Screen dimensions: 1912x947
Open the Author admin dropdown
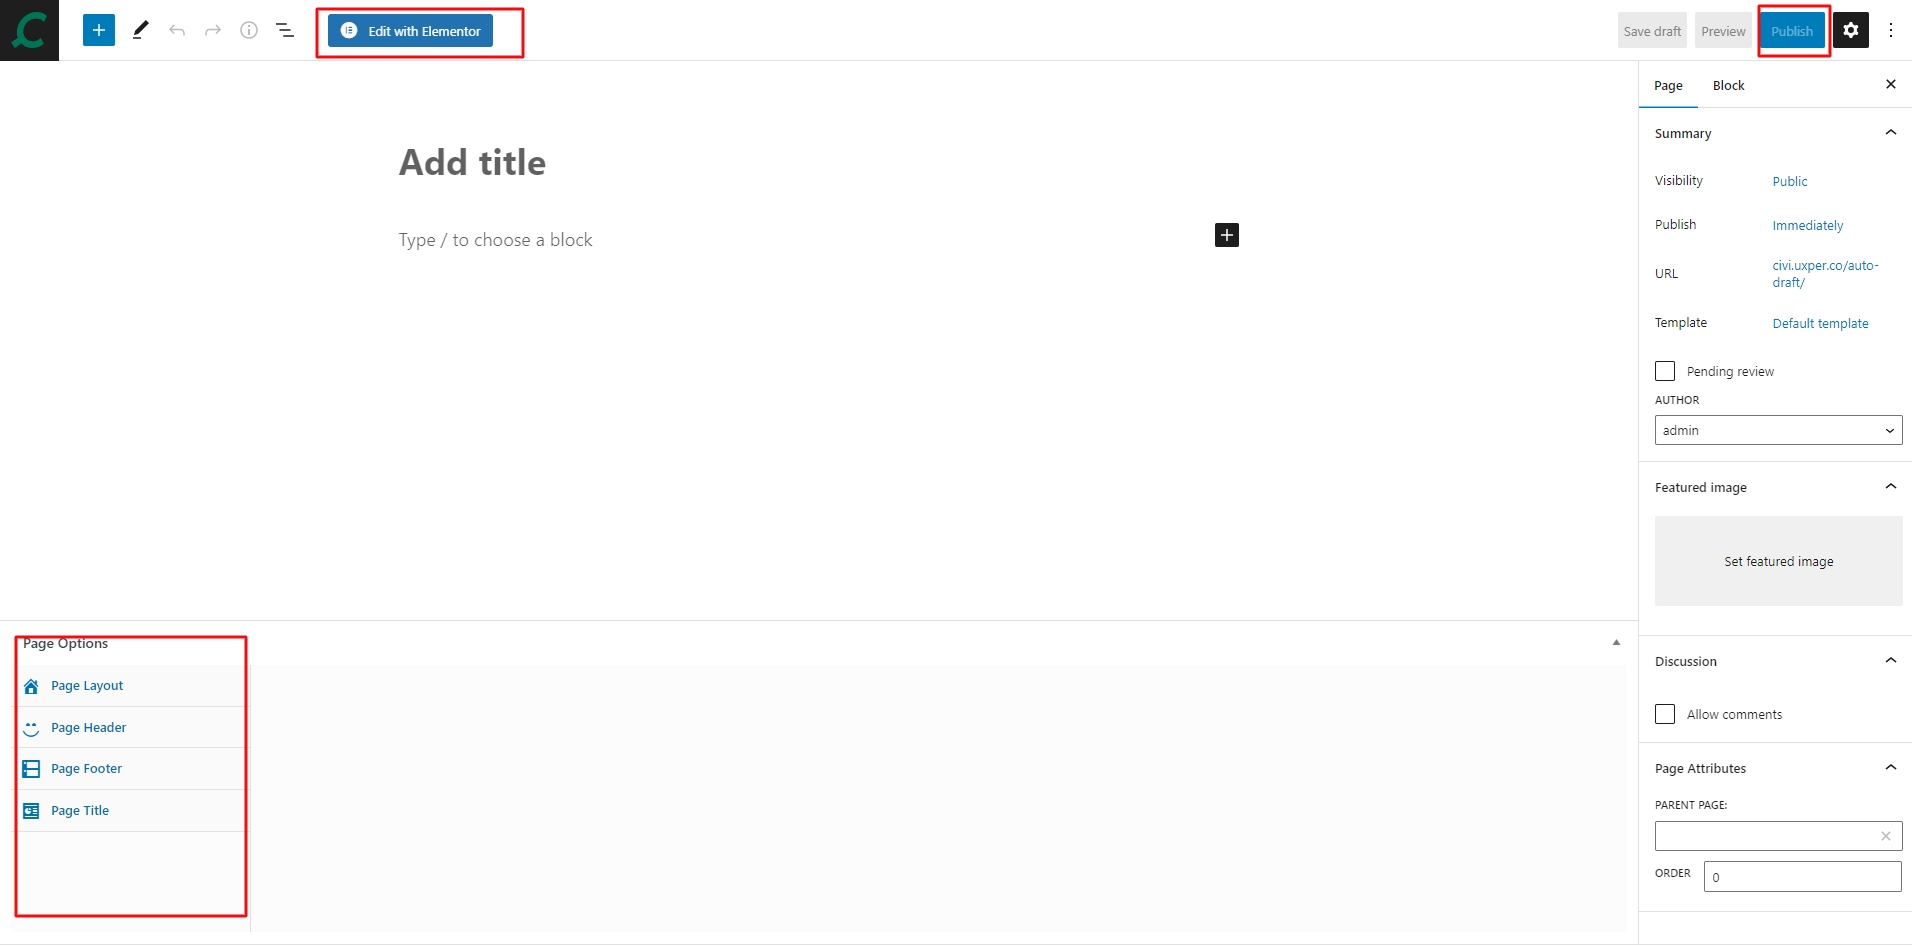[x=1778, y=430]
